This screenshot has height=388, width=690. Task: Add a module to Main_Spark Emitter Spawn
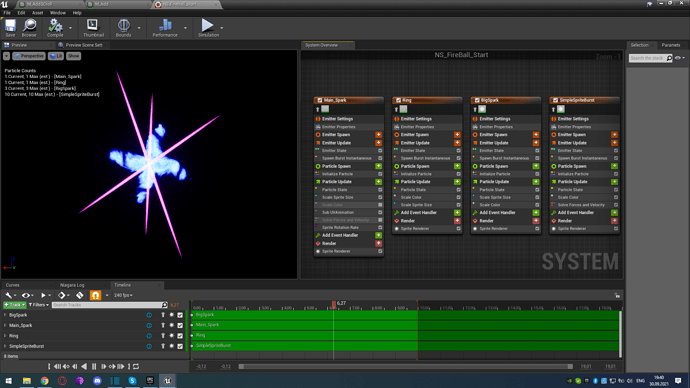point(378,135)
